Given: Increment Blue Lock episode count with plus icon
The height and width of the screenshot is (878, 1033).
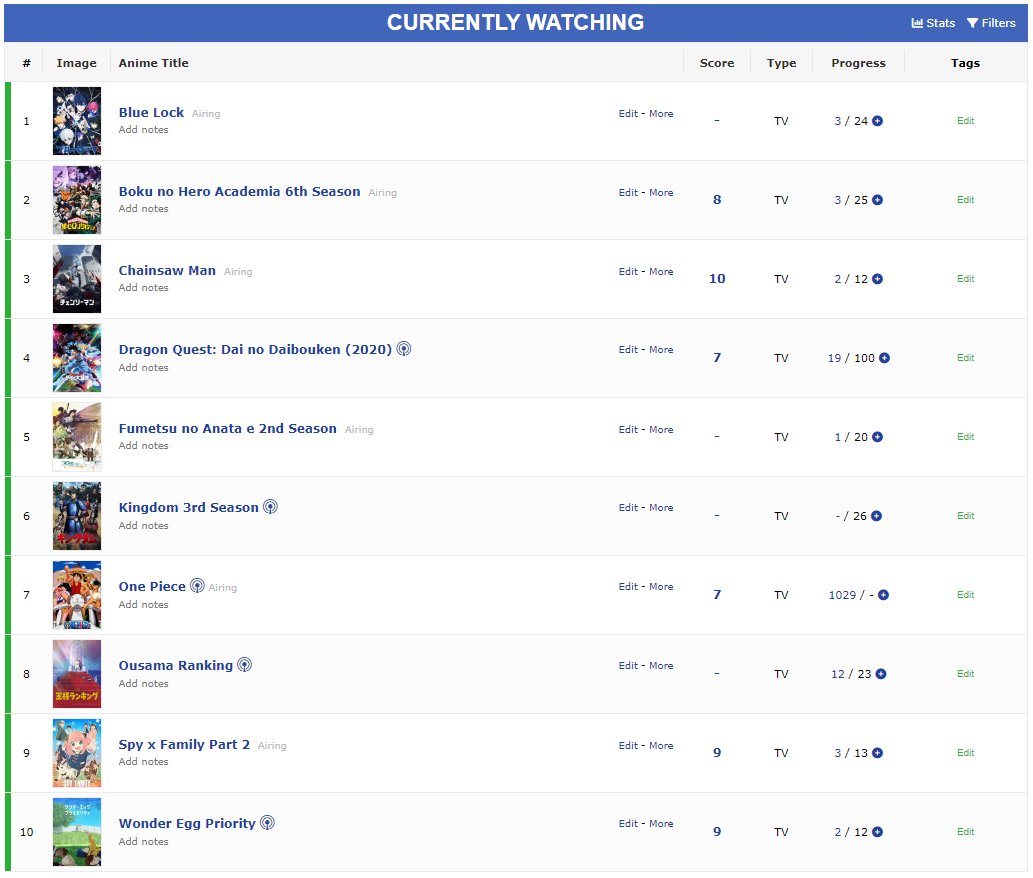Looking at the screenshot, I should pyautogui.click(x=879, y=120).
